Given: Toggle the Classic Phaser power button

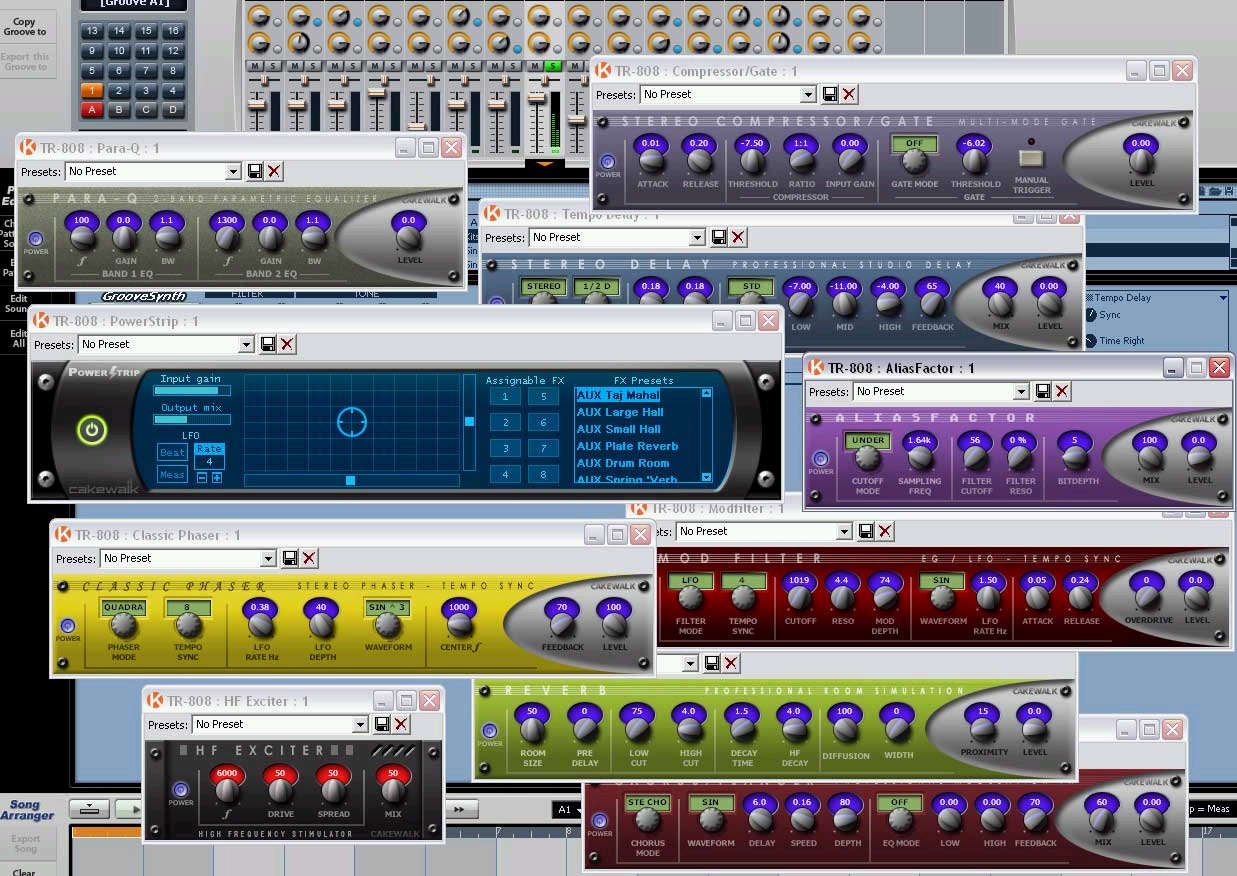Looking at the screenshot, I should point(68,626).
